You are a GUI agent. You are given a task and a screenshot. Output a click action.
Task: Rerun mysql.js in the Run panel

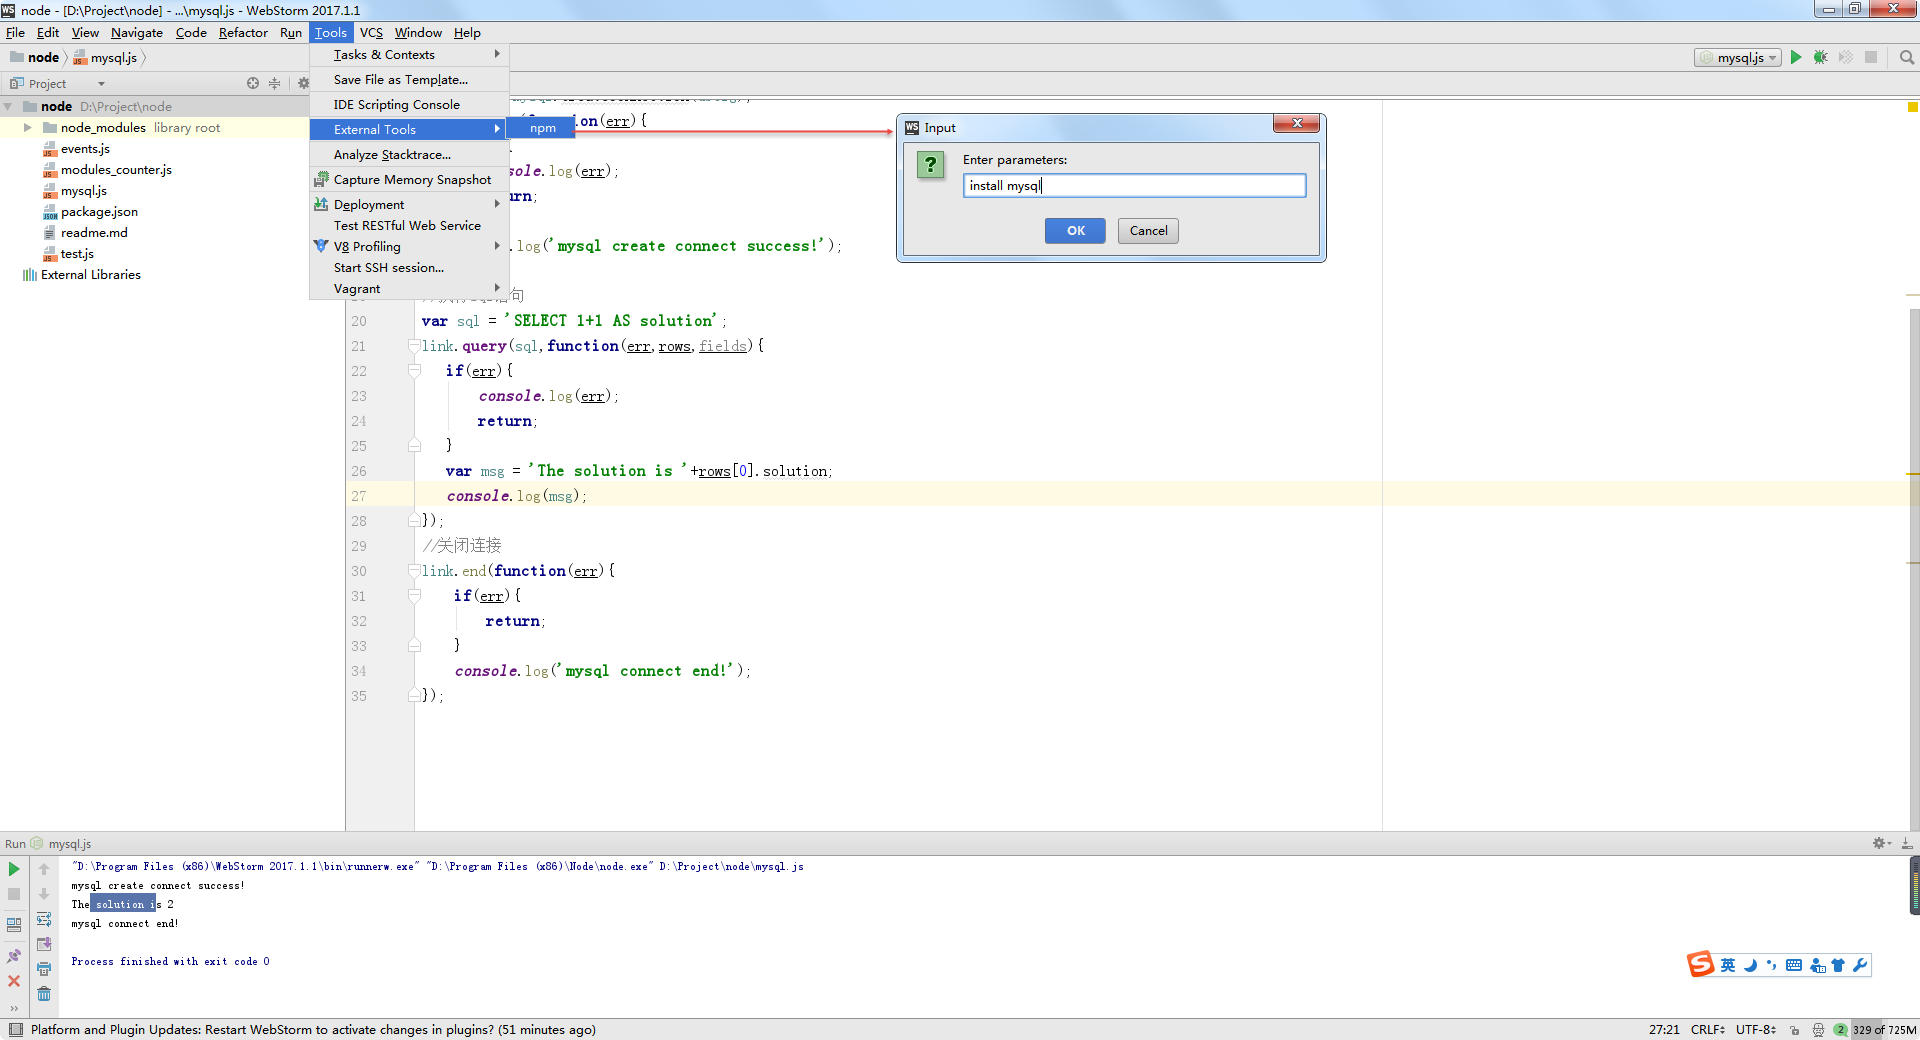(x=14, y=870)
